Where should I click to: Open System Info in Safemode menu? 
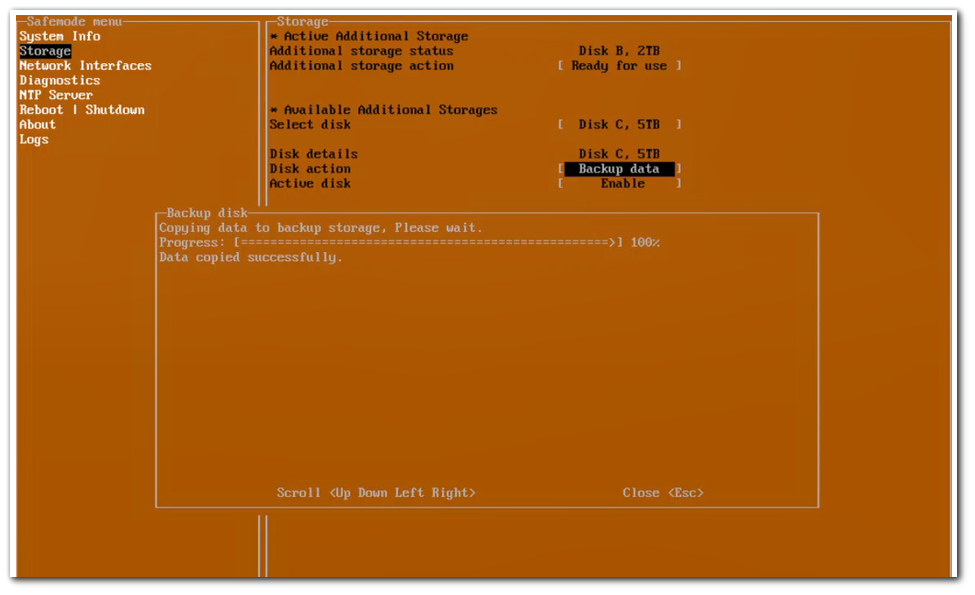point(60,36)
